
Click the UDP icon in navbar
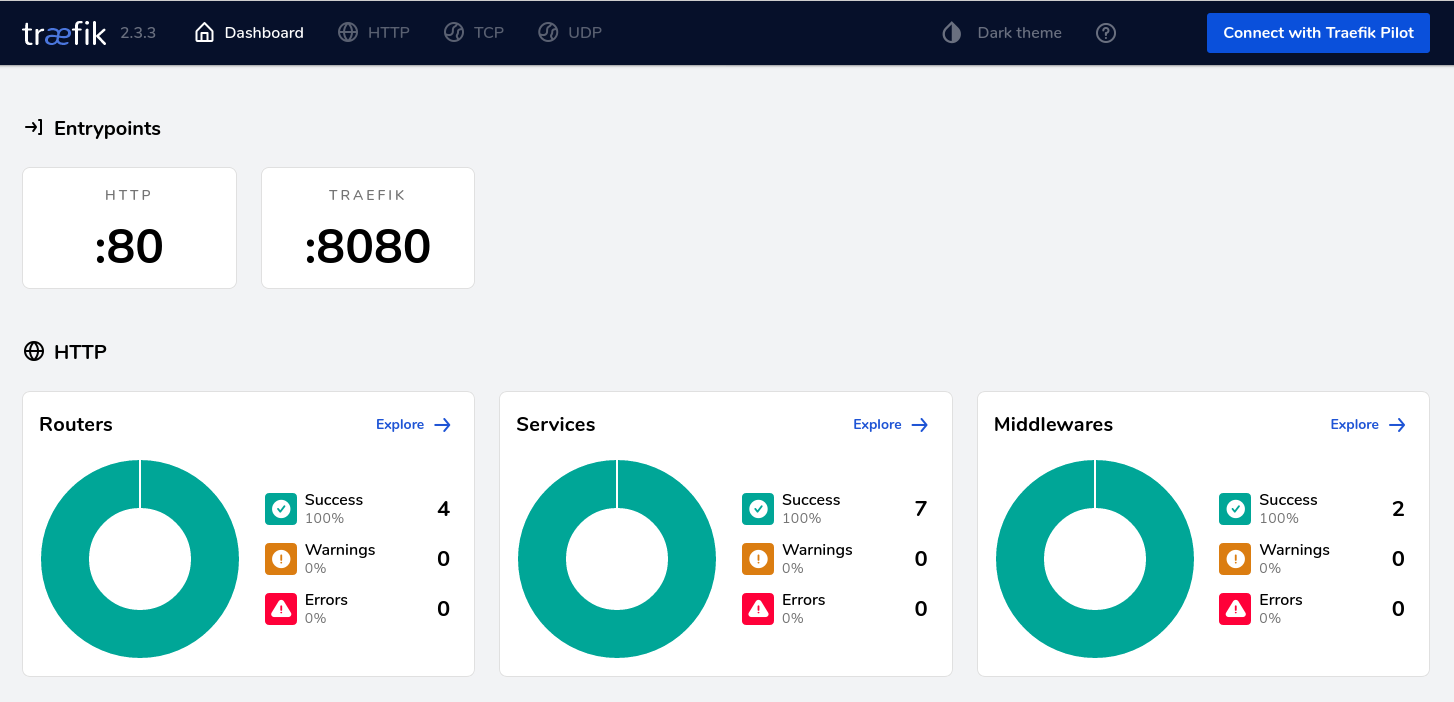click(x=548, y=32)
